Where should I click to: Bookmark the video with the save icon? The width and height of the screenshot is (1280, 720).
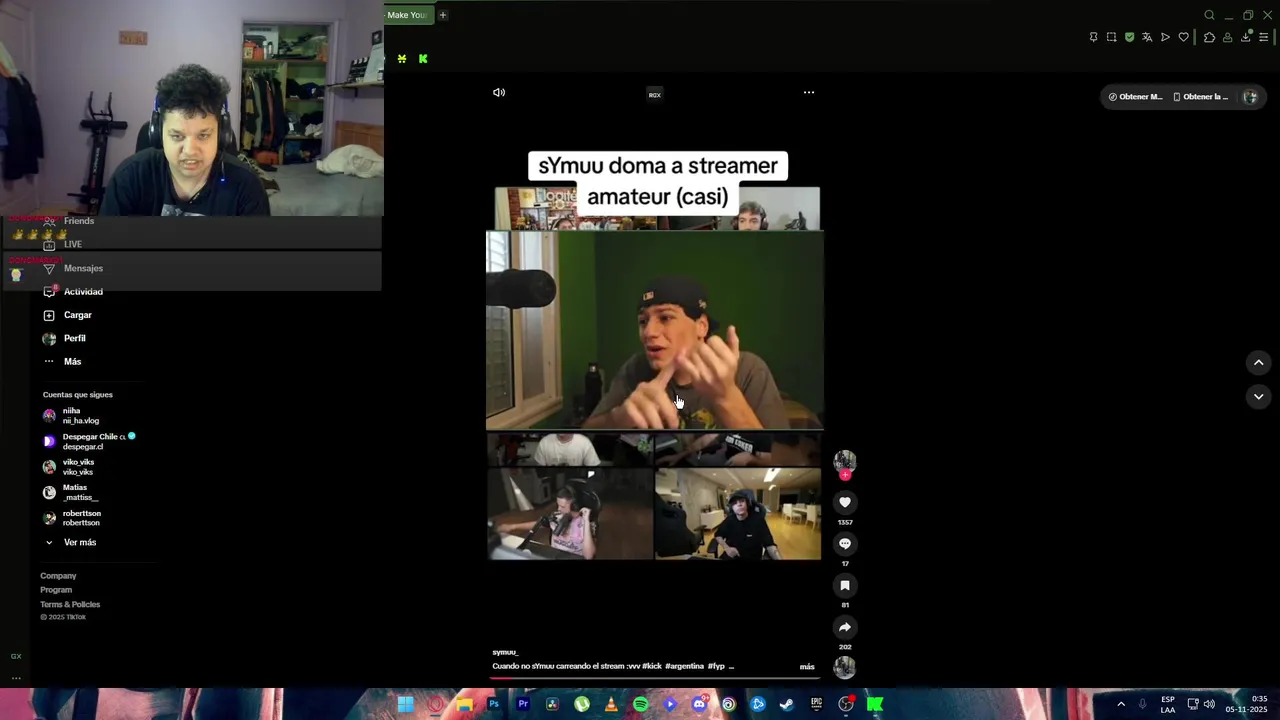pos(845,586)
